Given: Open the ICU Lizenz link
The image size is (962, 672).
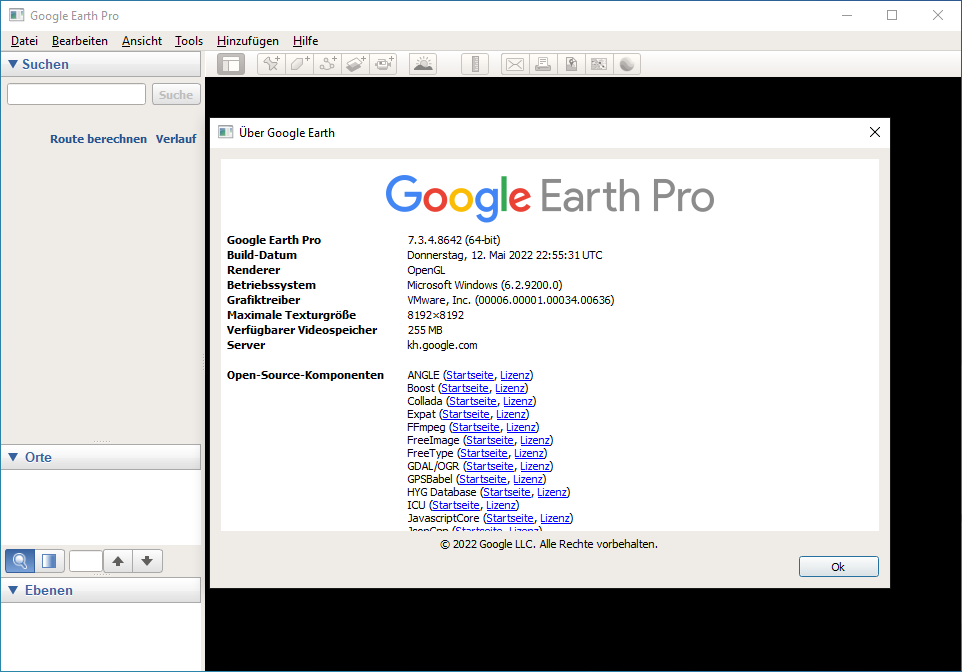Looking at the screenshot, I should point(501,505).
